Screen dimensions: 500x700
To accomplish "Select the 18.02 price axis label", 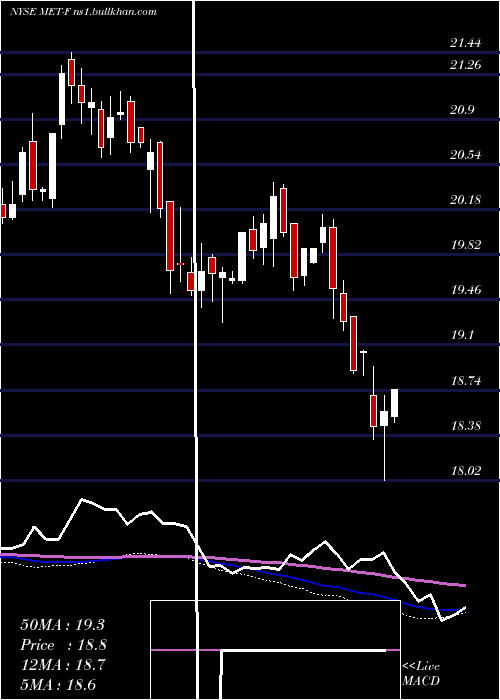I will click(466, 470).
